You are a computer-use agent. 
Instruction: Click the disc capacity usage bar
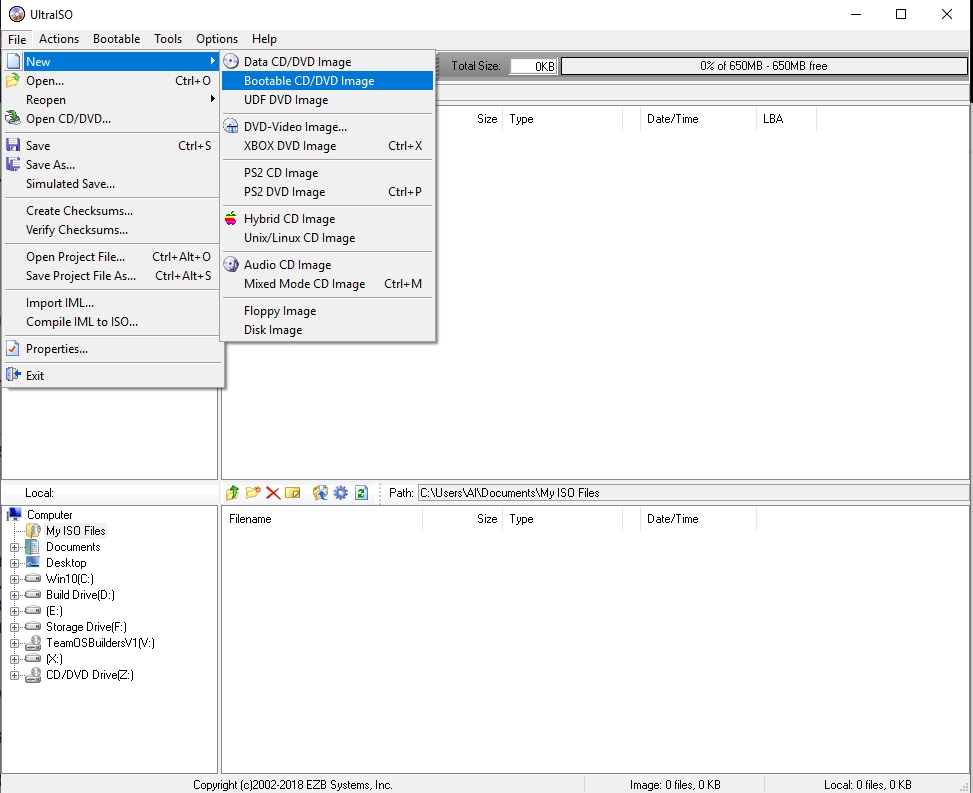(764, 66)
